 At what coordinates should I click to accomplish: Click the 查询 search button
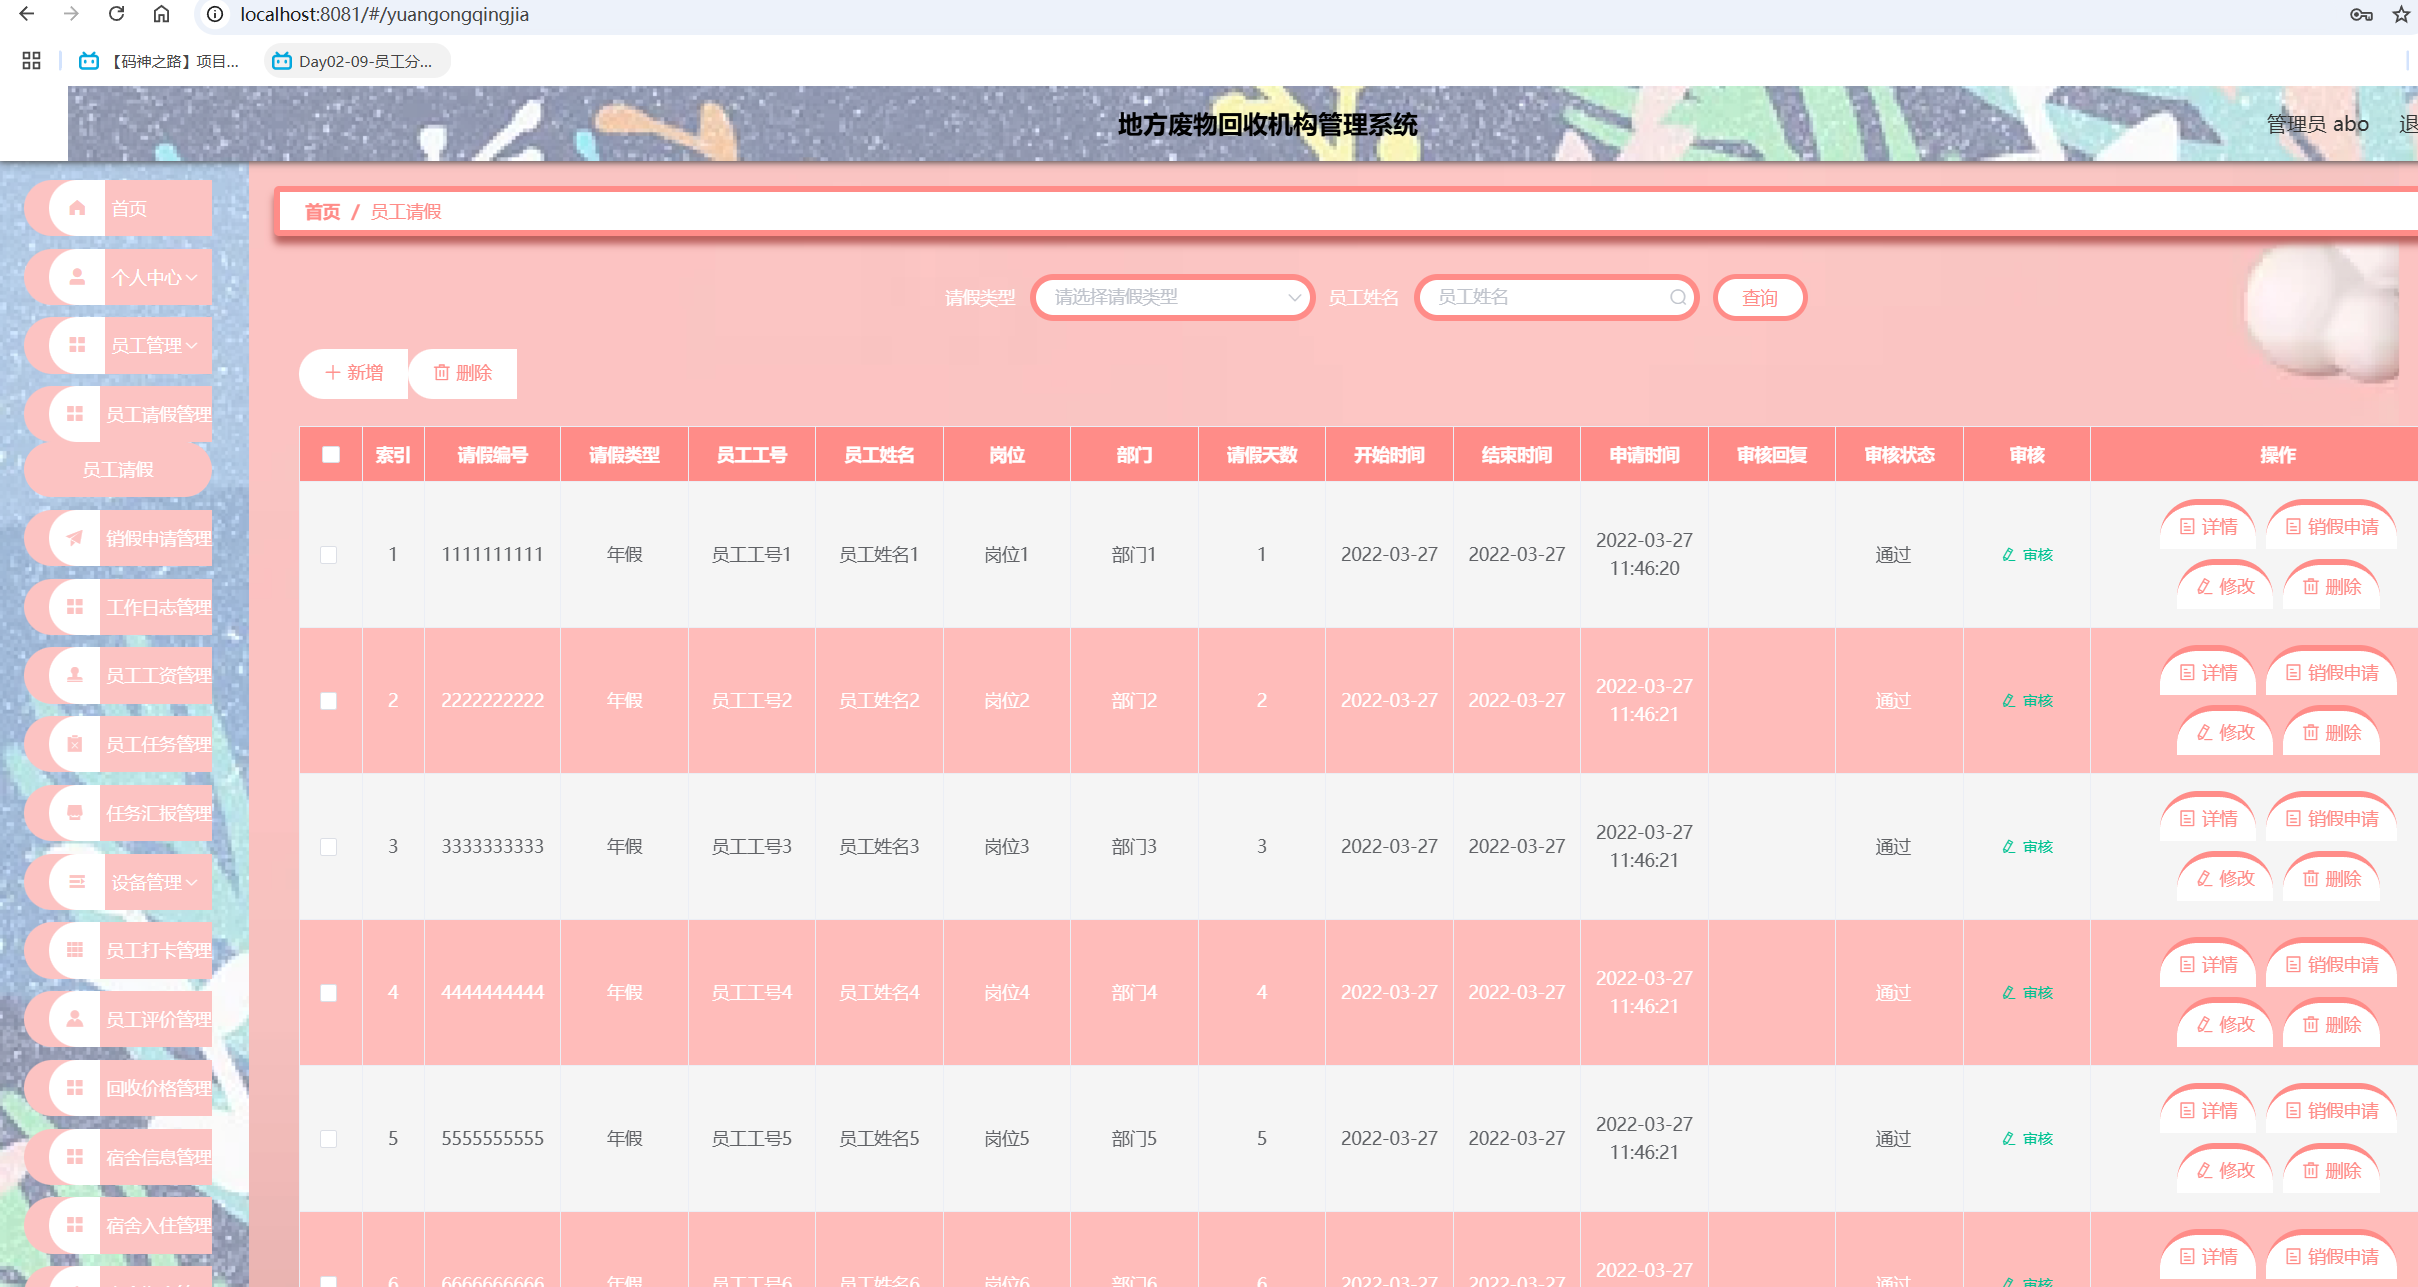pyautogui.click(x=1759, y=298)
